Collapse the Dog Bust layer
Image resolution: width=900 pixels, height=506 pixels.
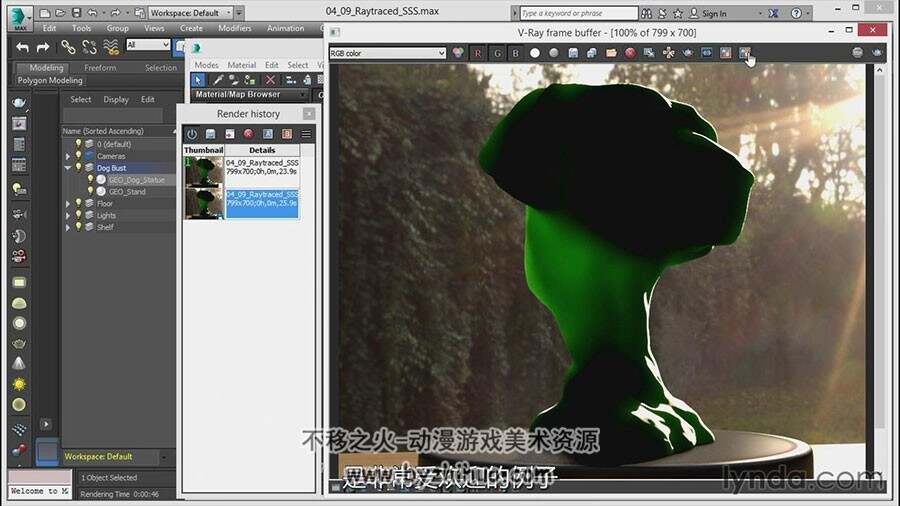68,168
